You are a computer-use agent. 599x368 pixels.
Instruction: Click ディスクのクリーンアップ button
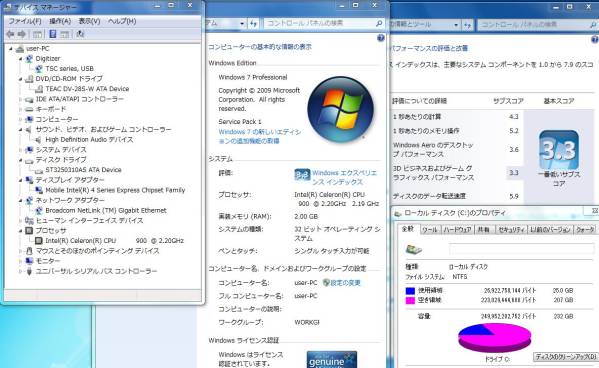(566, 357)
